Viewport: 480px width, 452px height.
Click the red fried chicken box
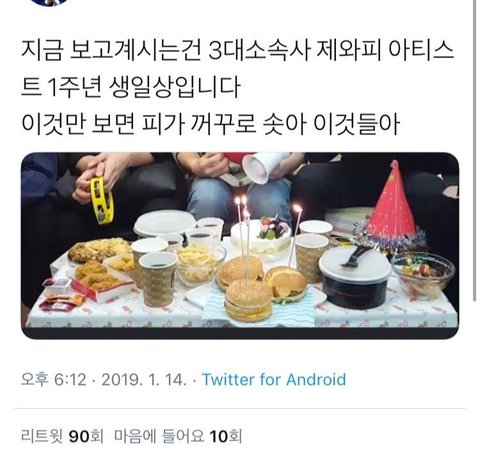(102, 280)
